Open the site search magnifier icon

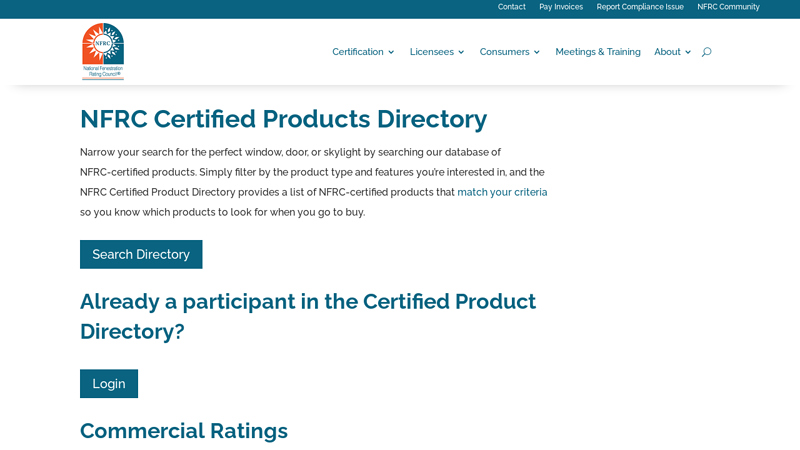[x=706, y=52]
